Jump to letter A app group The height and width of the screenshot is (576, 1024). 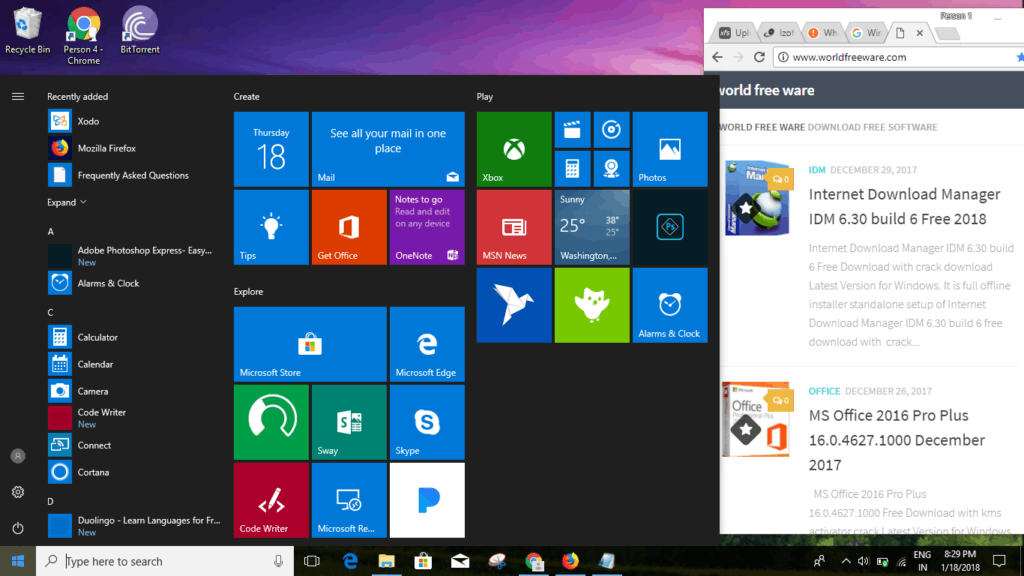[50, 231]
